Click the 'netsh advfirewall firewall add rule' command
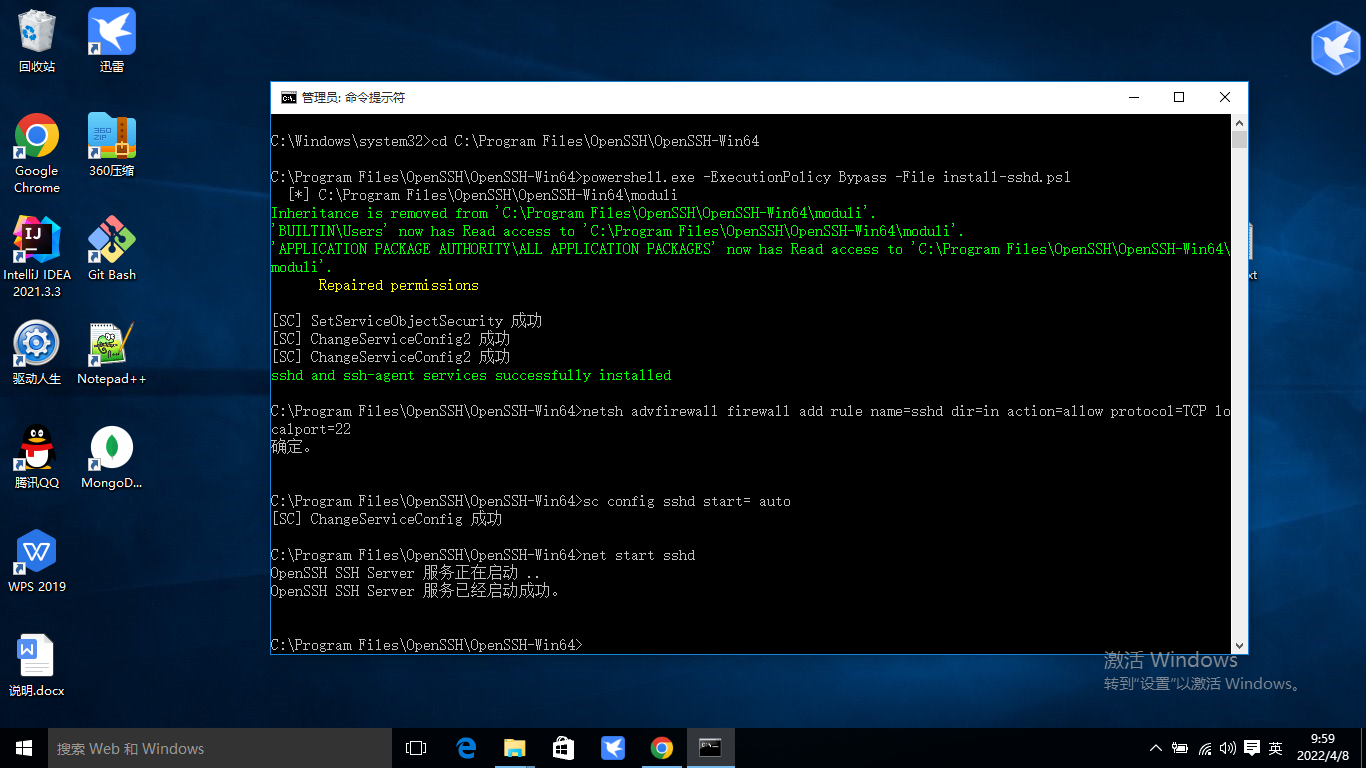The width and height of the screenshot is (1366, 768). [x=751, y=420]
